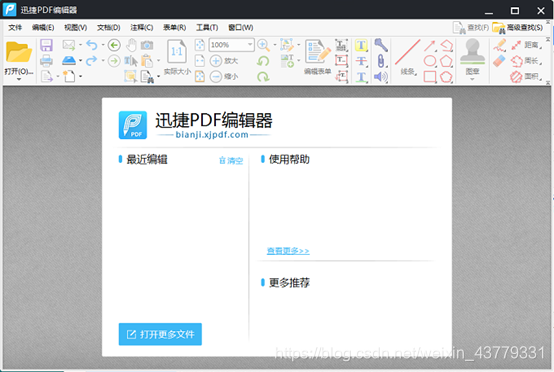Expand the new document icon dropdown arrow
The width and height of the screenshot is (554, 372).
click(81, 76)
